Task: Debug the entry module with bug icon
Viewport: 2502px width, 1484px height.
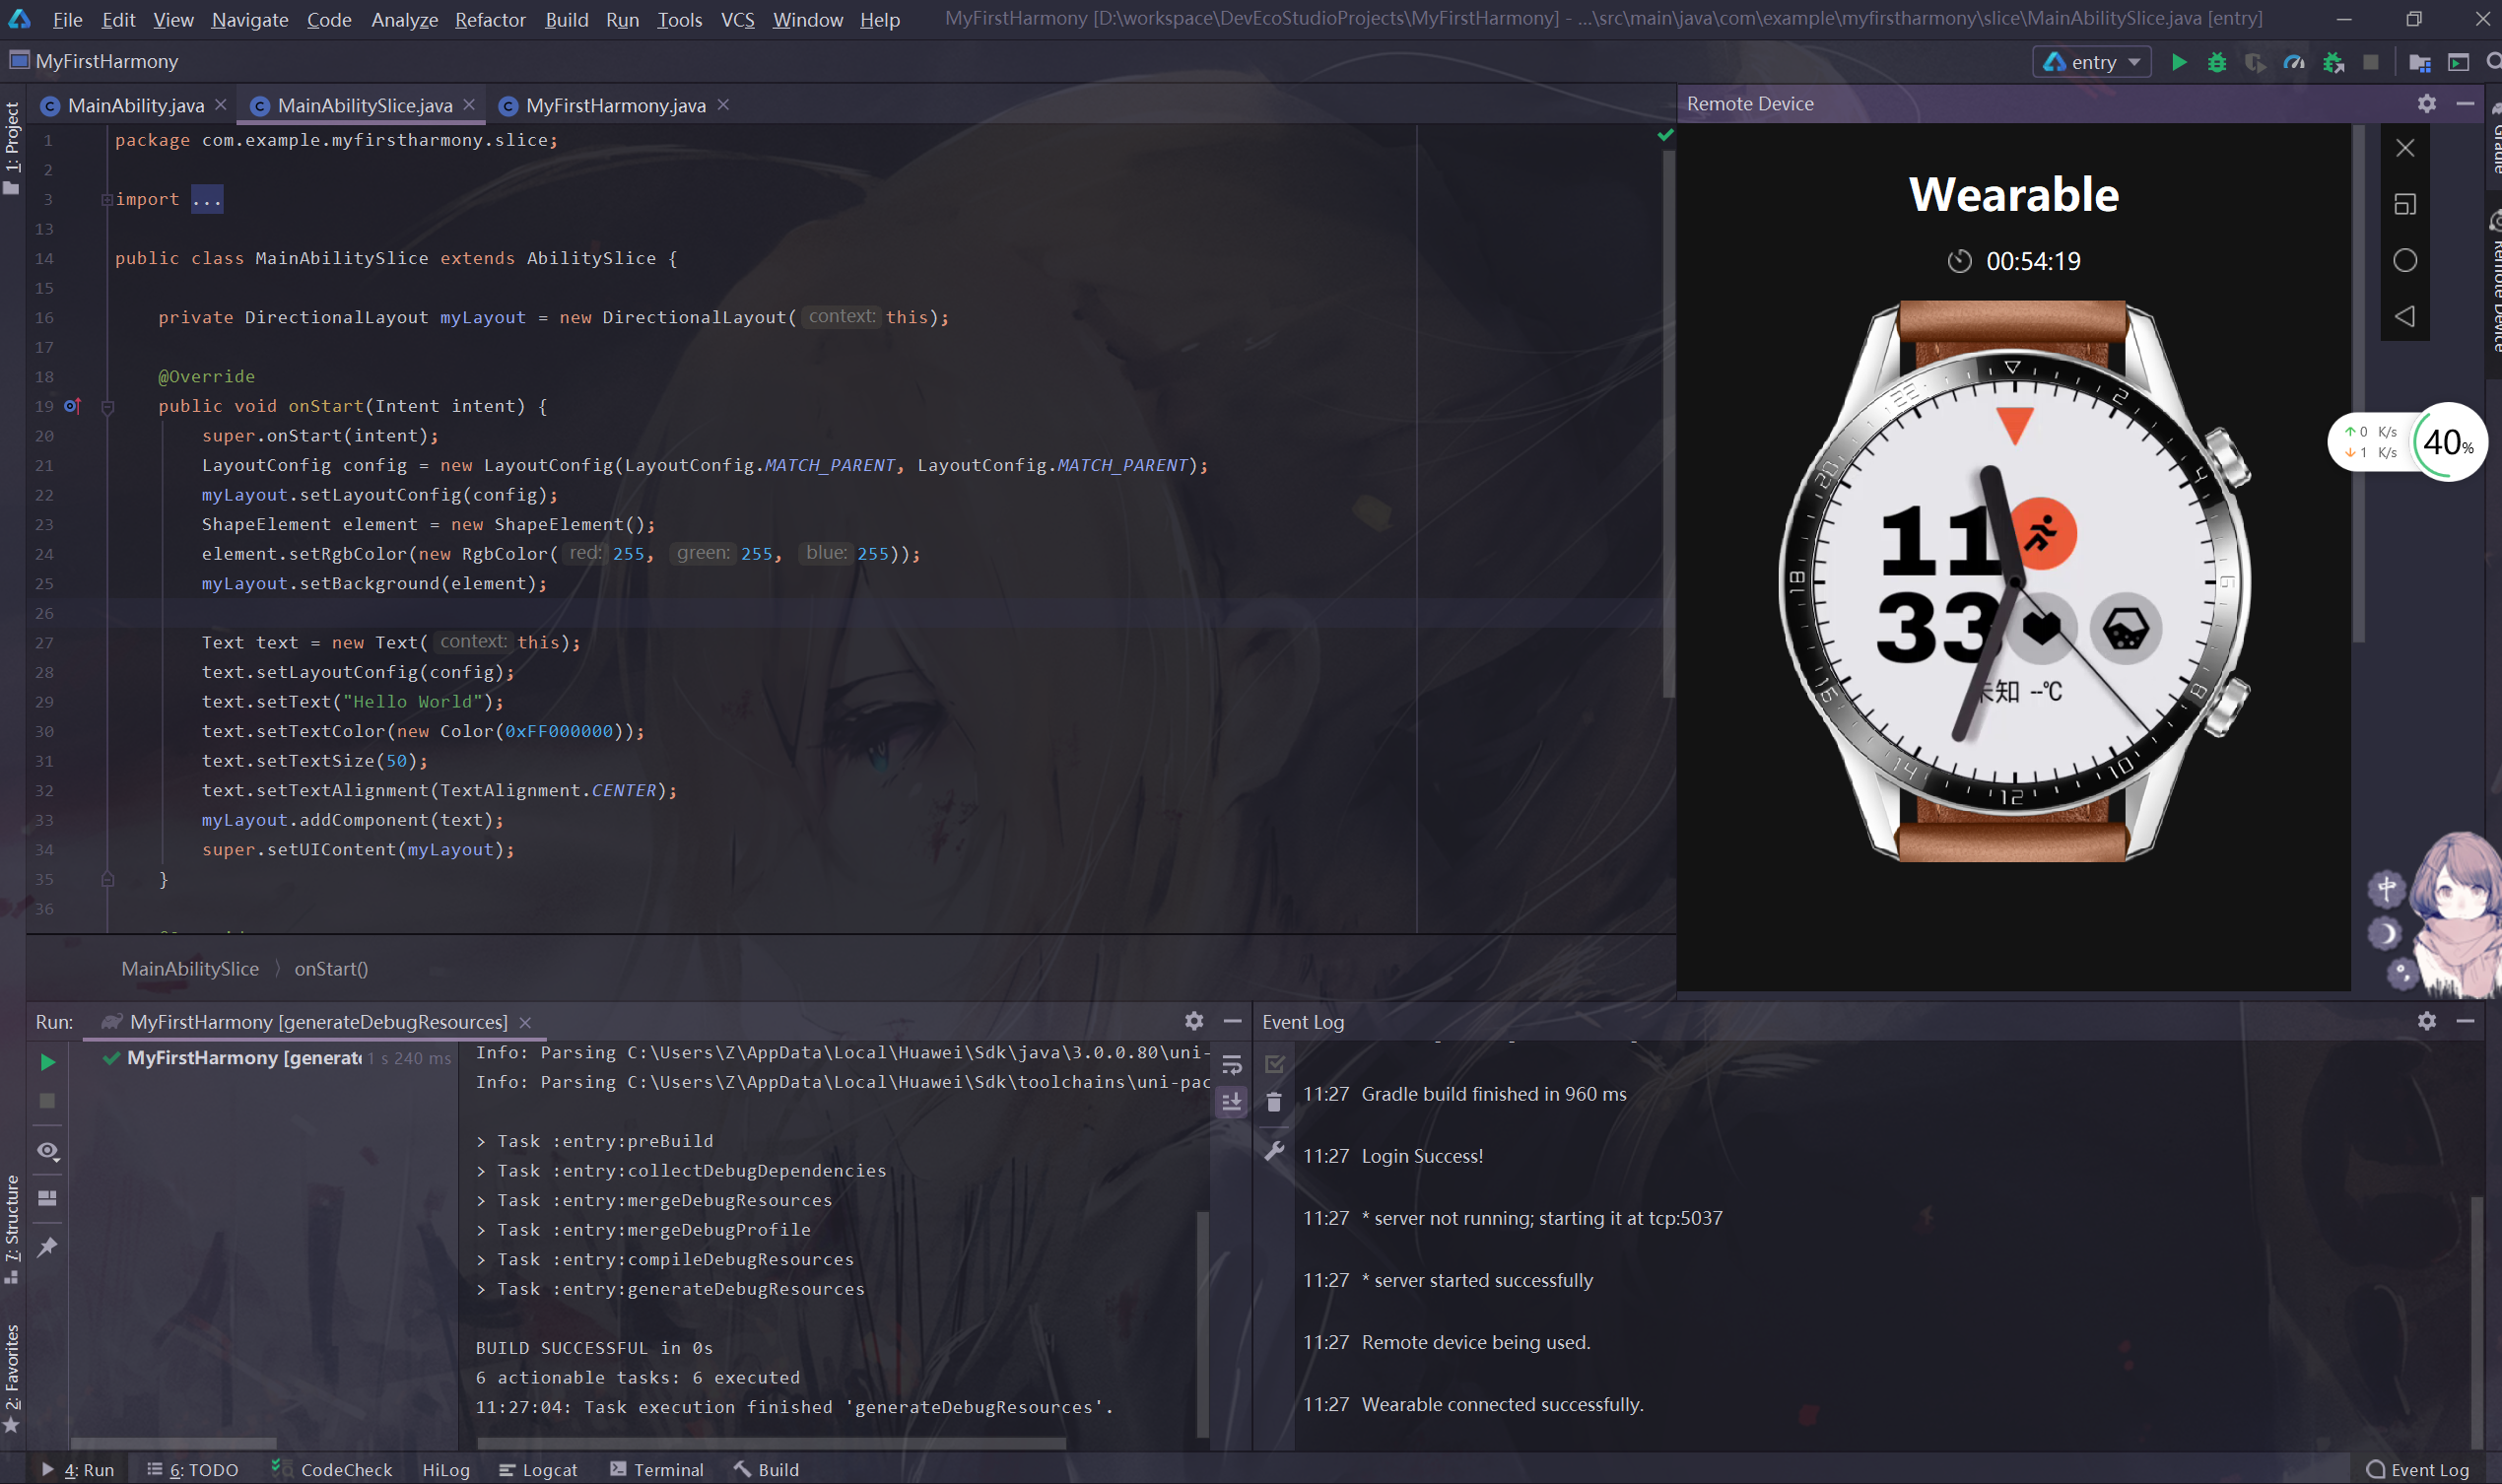Action: coord(2217,62)
